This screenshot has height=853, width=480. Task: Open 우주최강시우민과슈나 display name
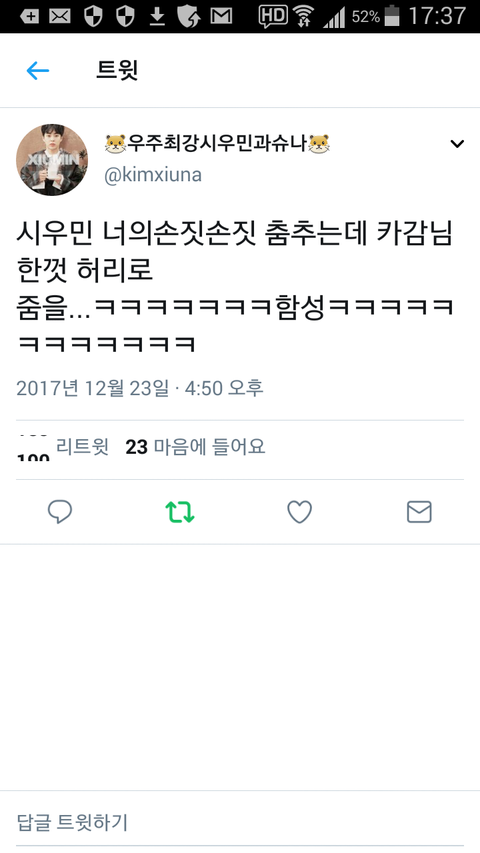[x=217, y=144]
